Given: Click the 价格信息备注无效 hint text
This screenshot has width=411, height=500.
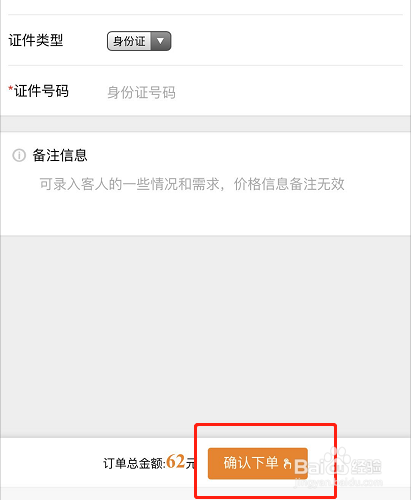Looking at the screenshot, I should tap(289, 184).
